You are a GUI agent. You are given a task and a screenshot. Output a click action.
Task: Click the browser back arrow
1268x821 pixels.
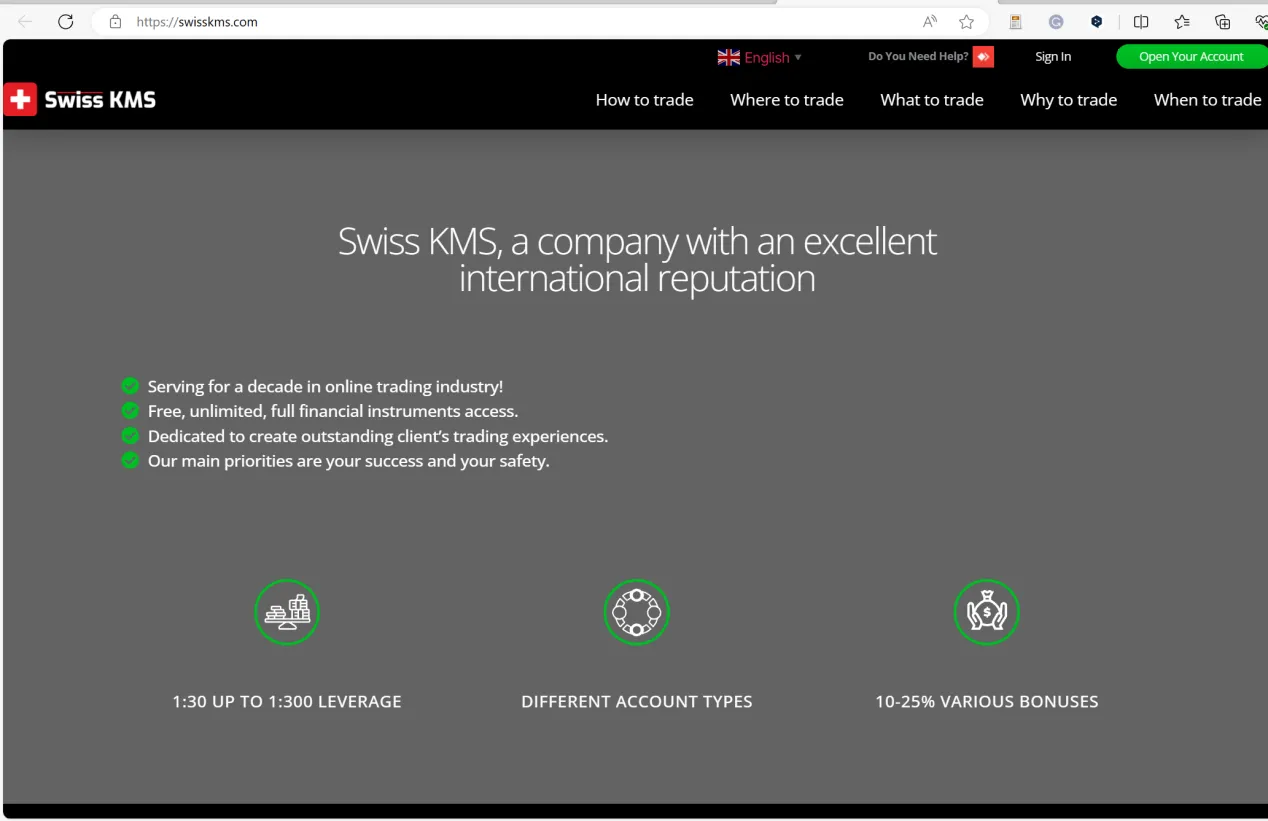tap(25, 22)
